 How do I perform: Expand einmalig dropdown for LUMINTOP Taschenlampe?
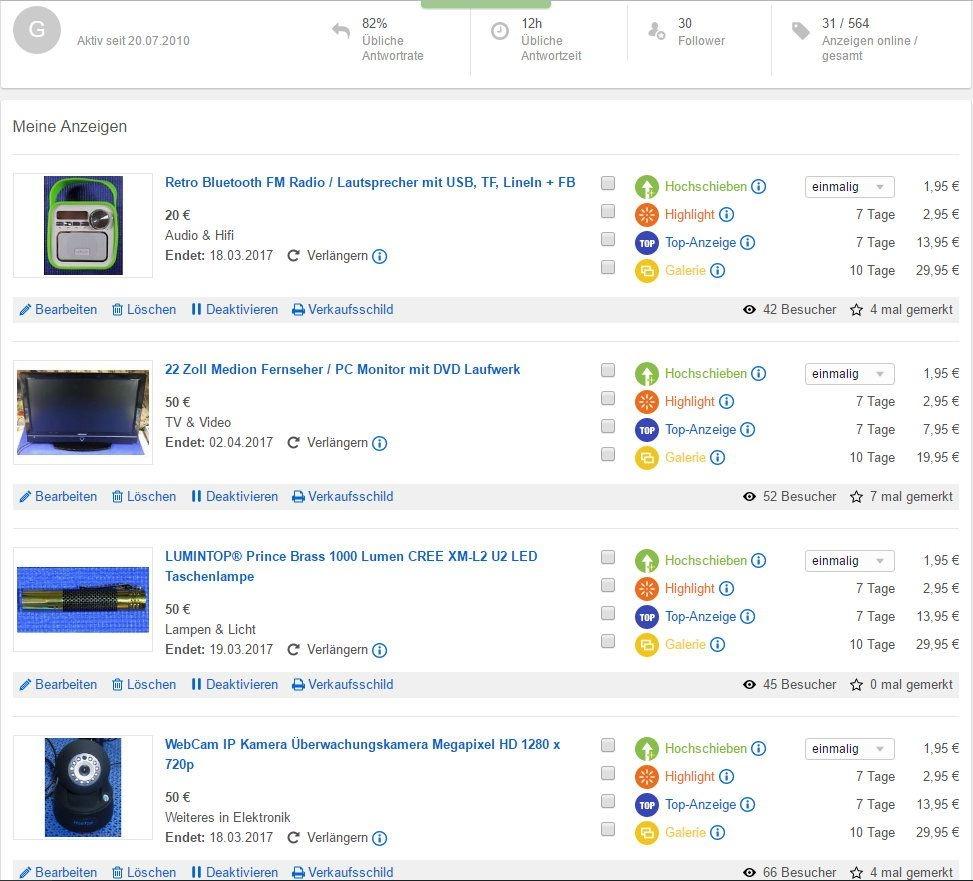click(x=849, y=561)
